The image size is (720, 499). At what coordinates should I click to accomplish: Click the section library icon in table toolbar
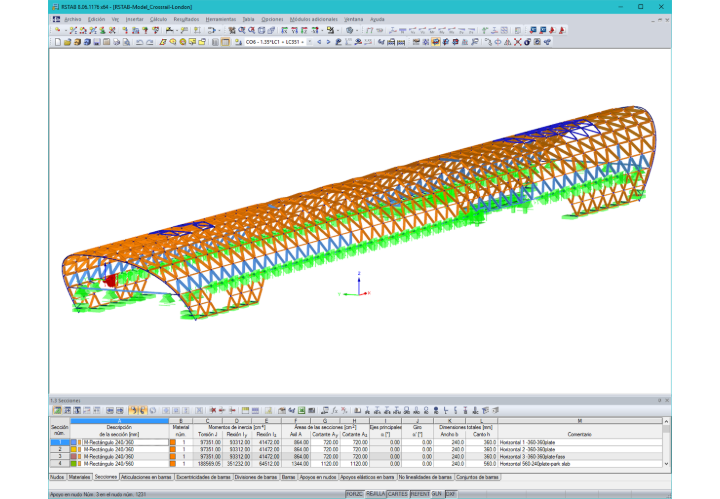pyautogui.click(x=358, y=410)
